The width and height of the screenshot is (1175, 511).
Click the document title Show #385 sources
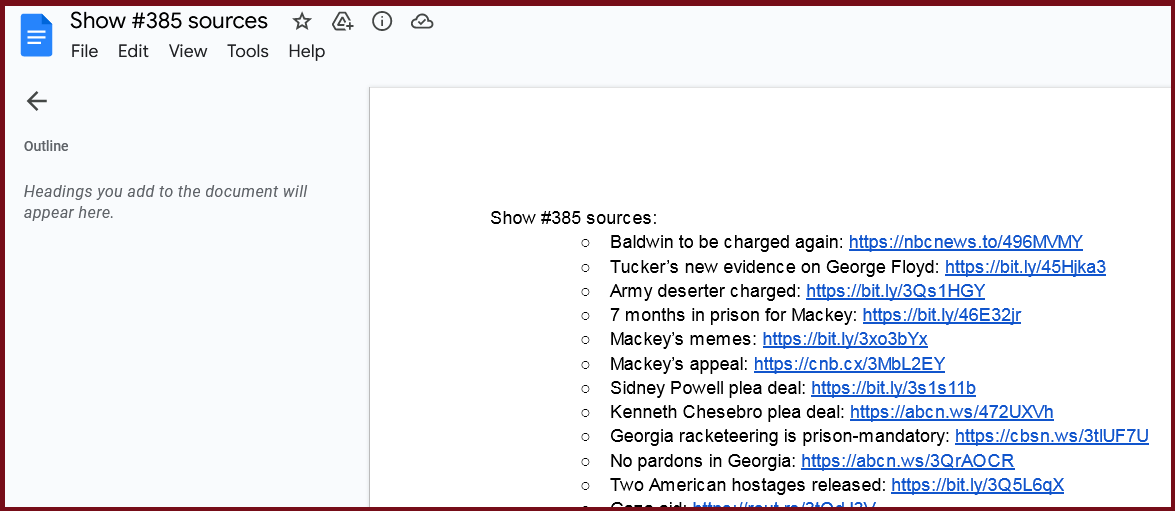point(169,21)
